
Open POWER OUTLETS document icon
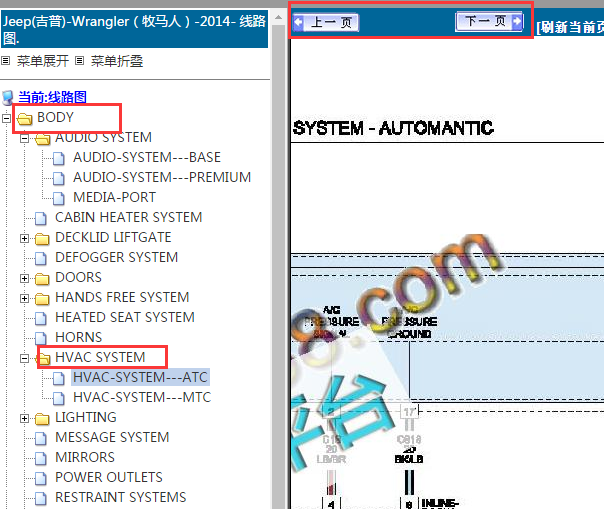(40, 478)
